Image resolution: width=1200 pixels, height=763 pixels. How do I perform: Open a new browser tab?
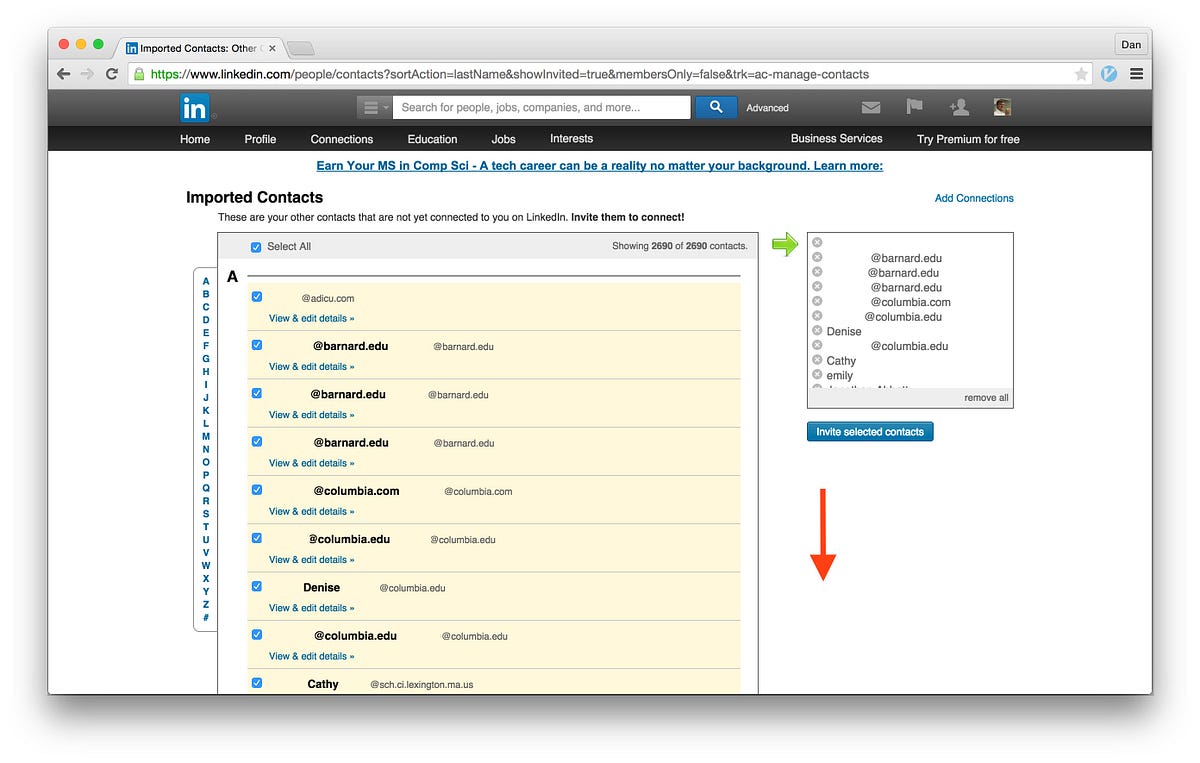point(300,48)
